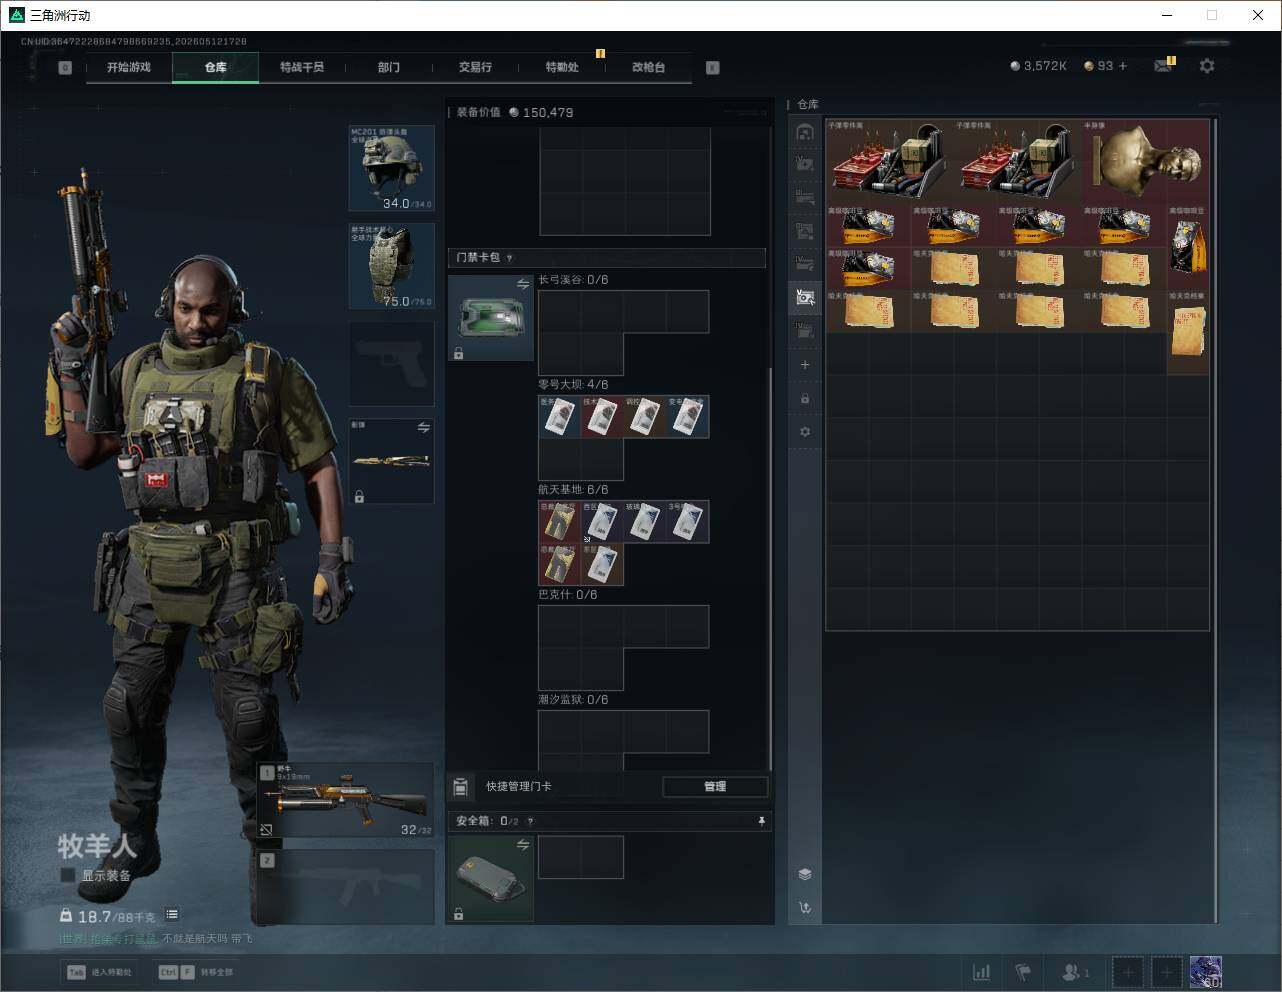This screenshot has width=1282, height=992.
Task: Click the 3,572K currency balance
Action: click(x=1039, y=66)
